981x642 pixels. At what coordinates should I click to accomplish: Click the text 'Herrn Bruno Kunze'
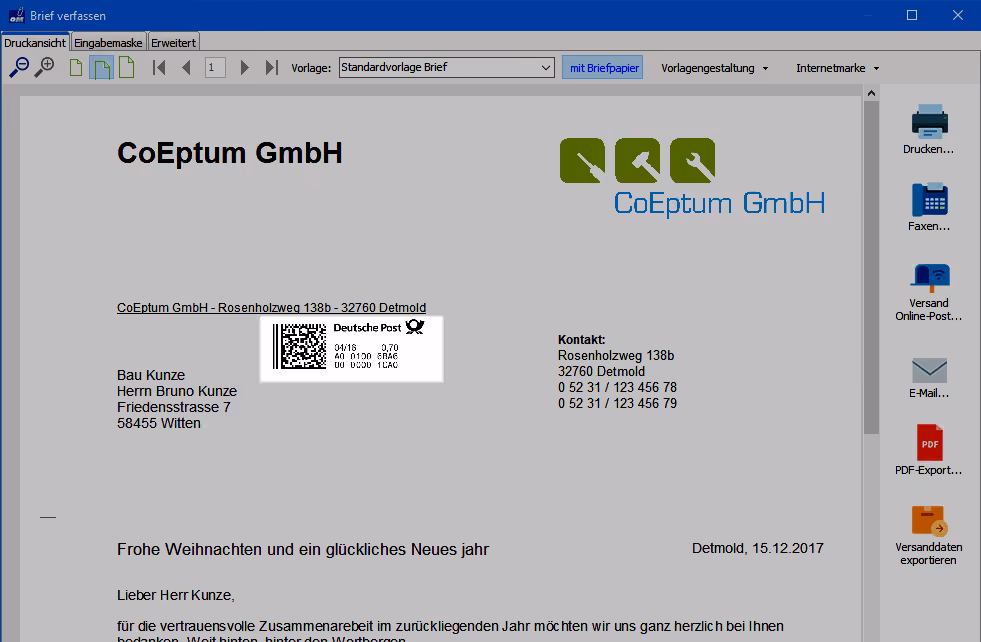[177, 391]
